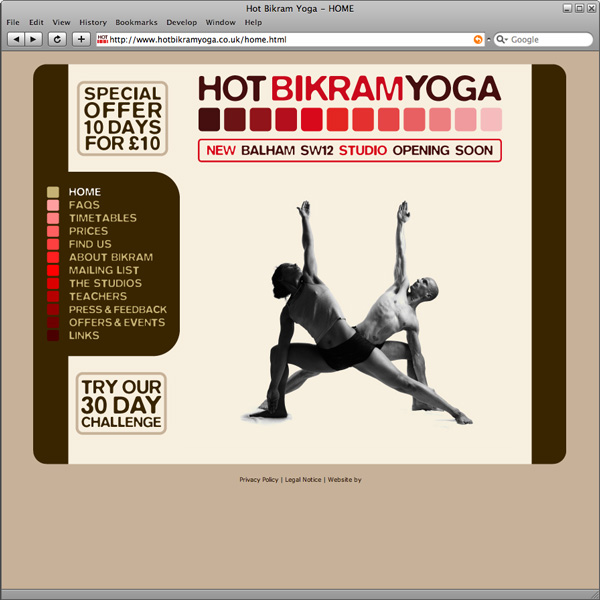The height and width of the screenshot is (600, 600).
Task: Open the PRESS & FEEDBACK page link
Action: click(x=118, y=309)
